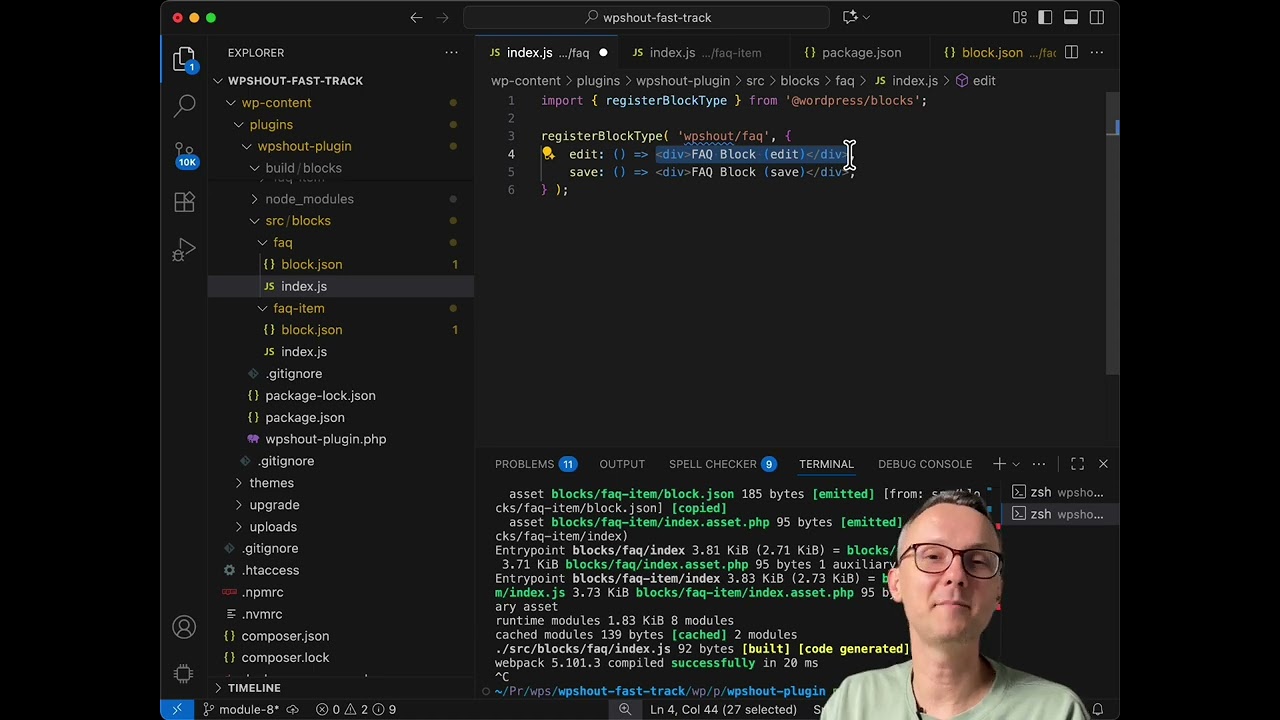Image resolution: width=1280 pixels, height=720 pixels.
Task: Click the Ln 4, Col 44 cursor position
Action: pyautogui.click(x=723, y=709)
